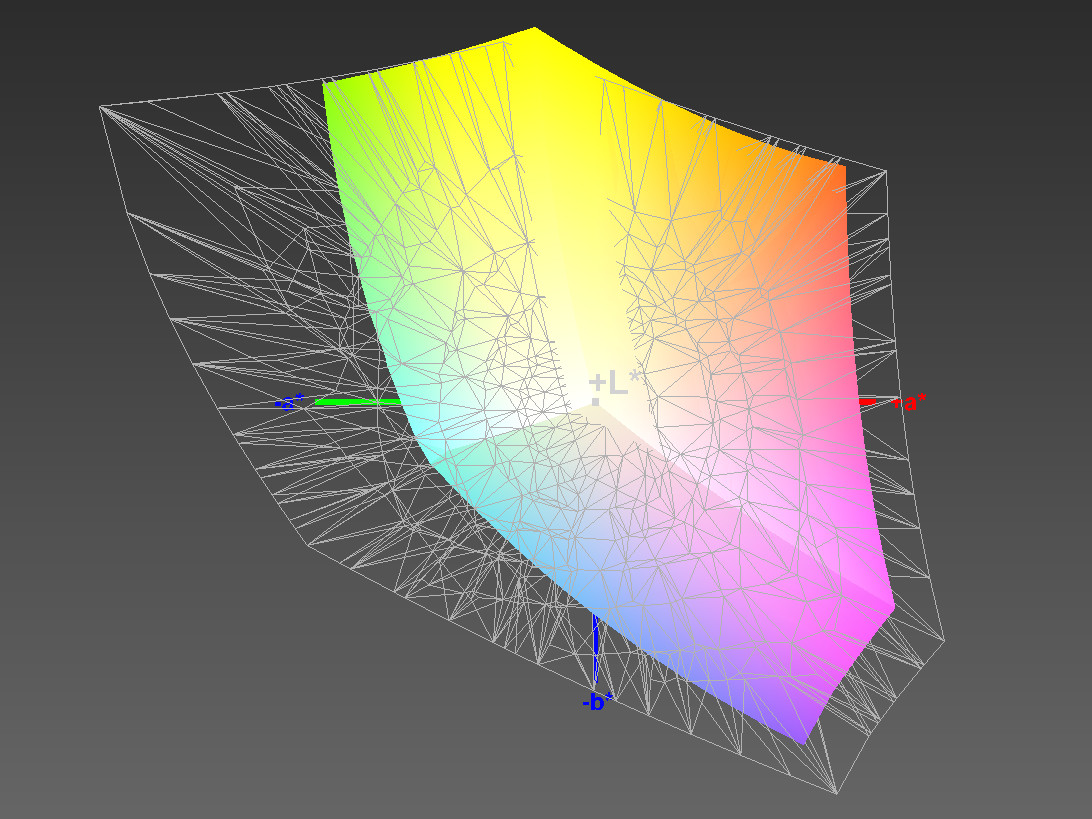The height and width of the screenshot is (819, 1092).
Task: Click the -a* green axis label
Action: (x=290, y=402)
